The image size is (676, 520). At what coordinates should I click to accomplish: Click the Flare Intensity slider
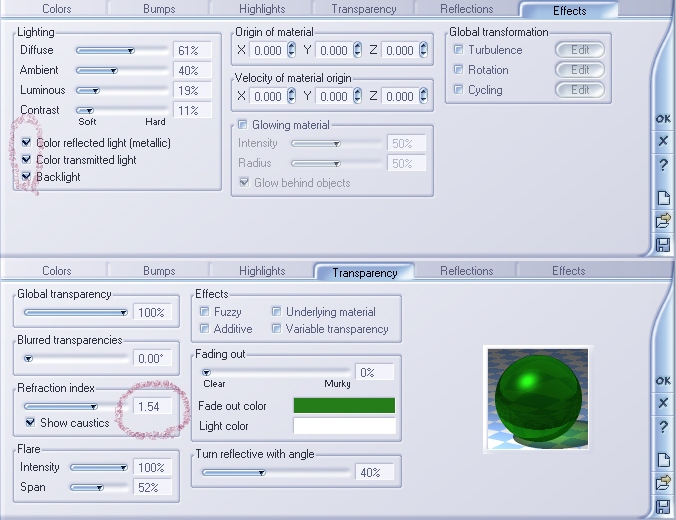pos(99,467)
